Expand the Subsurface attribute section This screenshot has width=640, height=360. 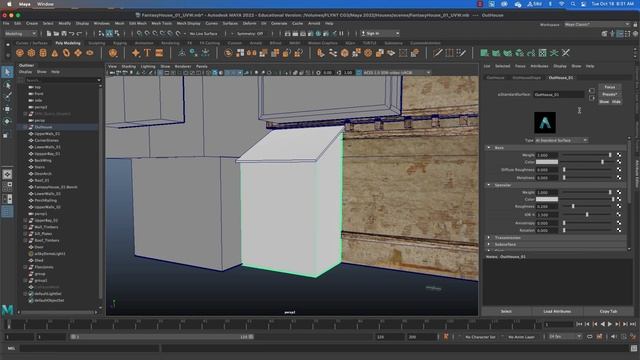click(489, 244)
